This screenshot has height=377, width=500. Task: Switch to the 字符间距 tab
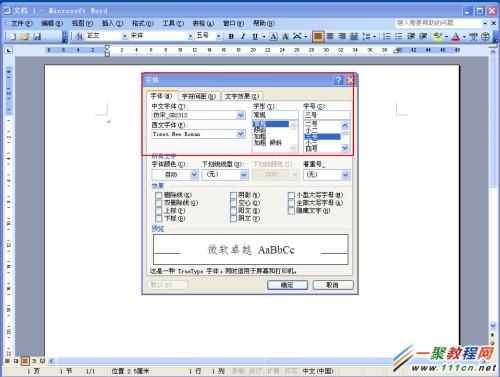pos(199,96)
